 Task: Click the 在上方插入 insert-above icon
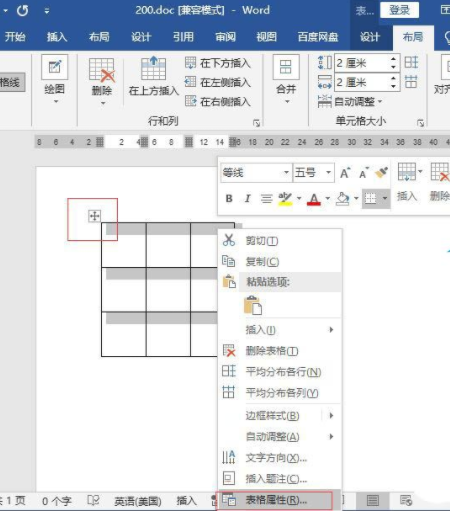[153, 68]
